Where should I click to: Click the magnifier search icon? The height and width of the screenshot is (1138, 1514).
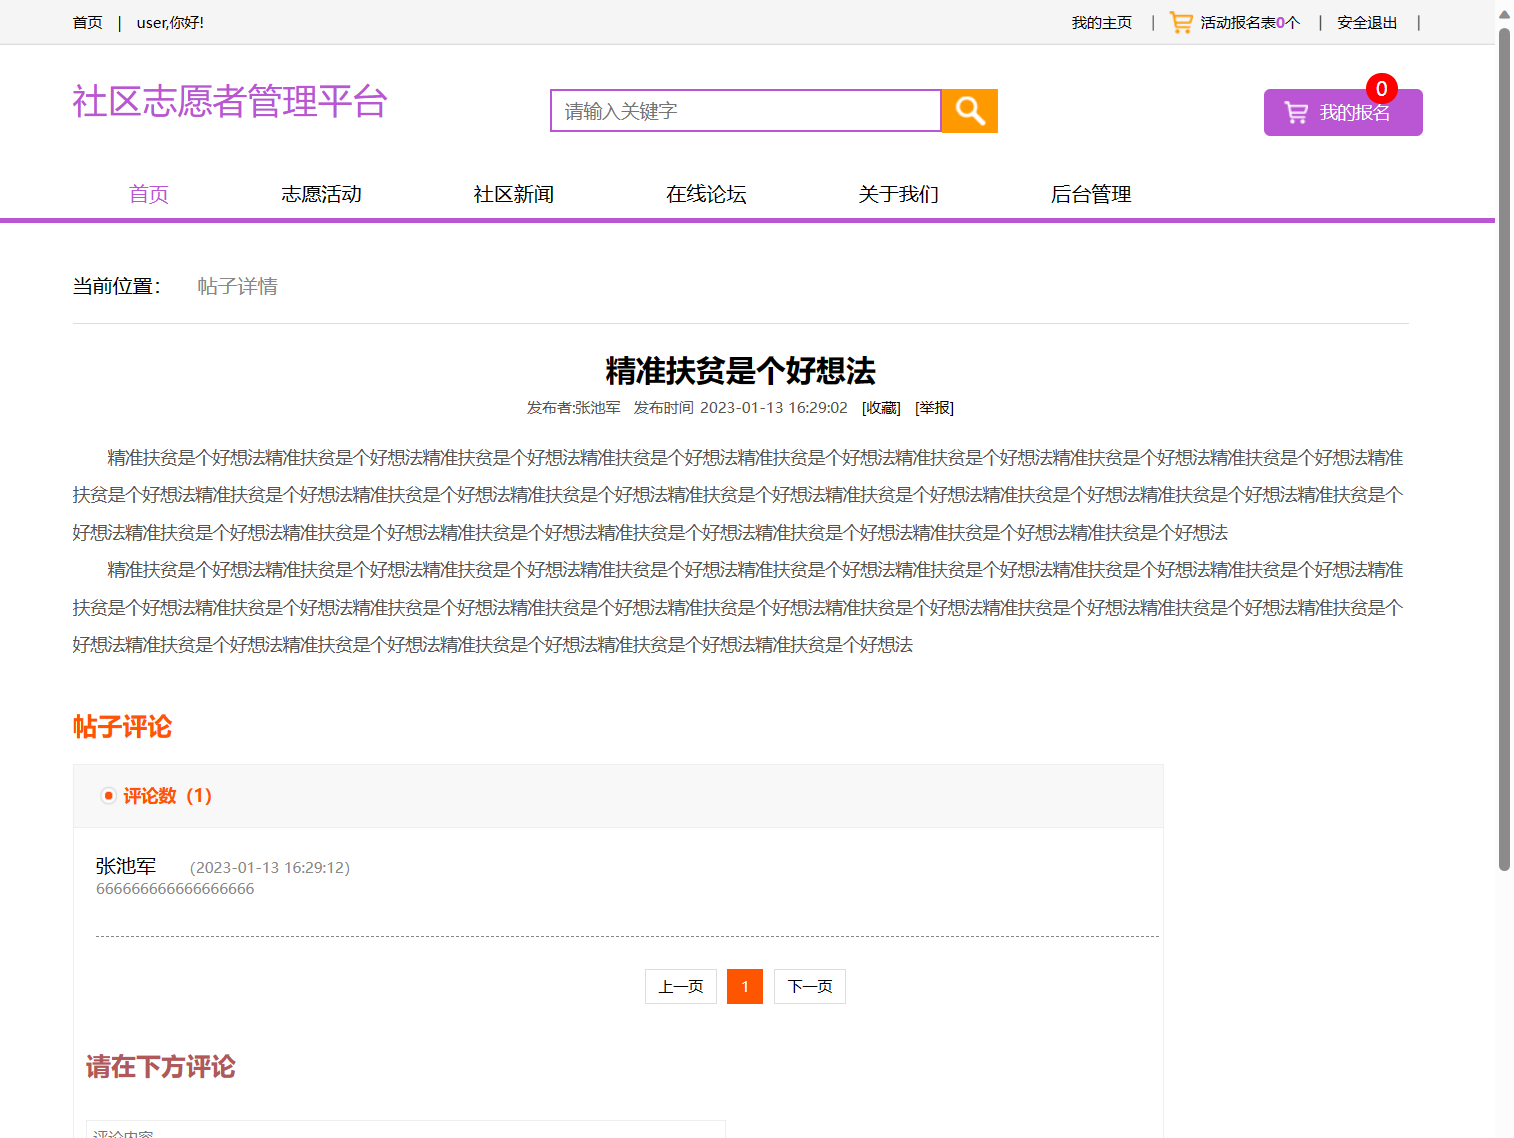pyautogui.click(x=968, y=110)
